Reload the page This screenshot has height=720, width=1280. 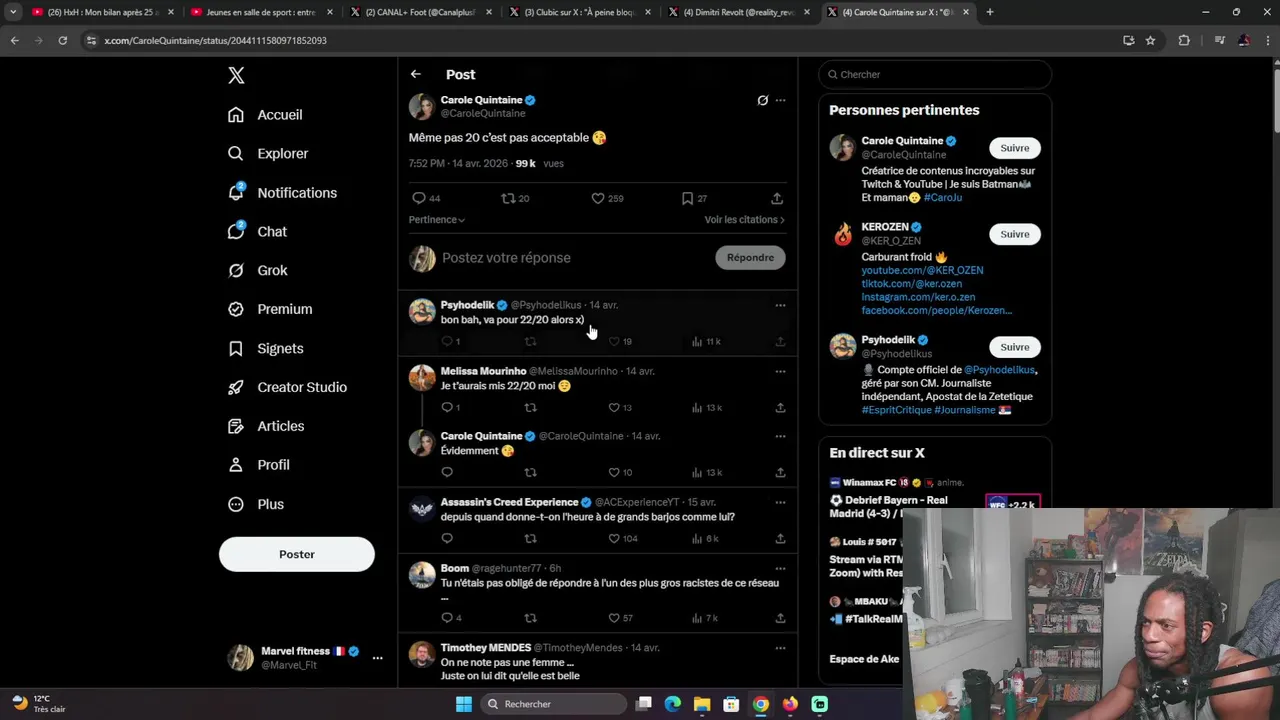click(62, 40)
